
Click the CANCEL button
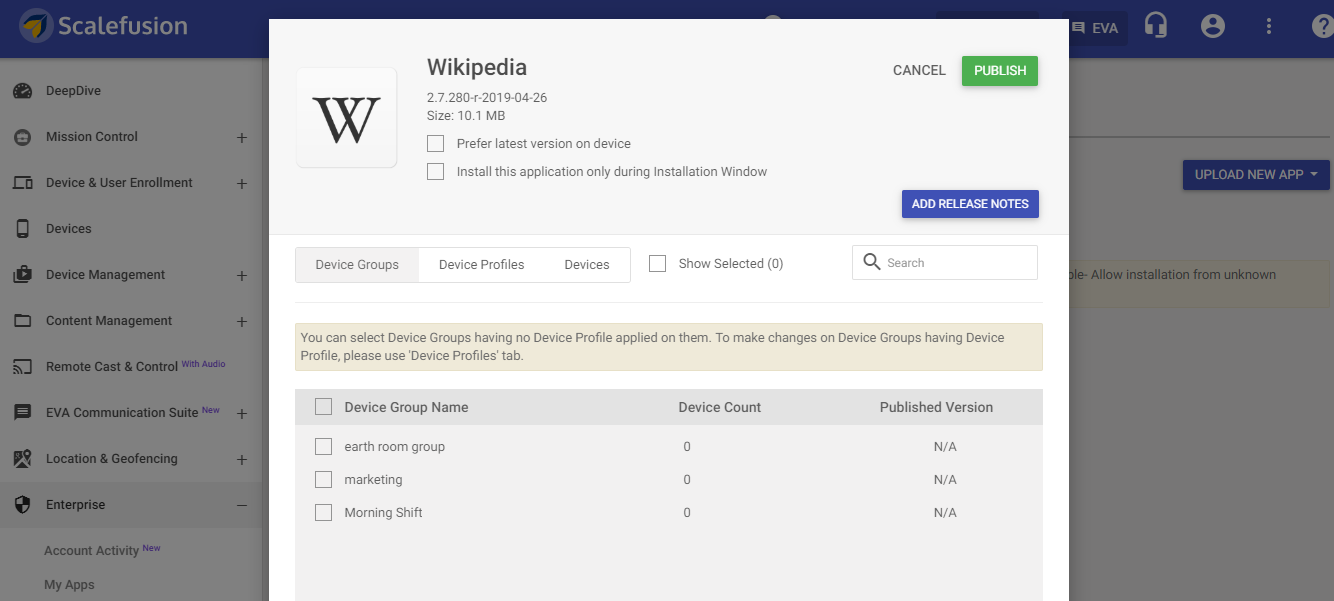[919, 71]
